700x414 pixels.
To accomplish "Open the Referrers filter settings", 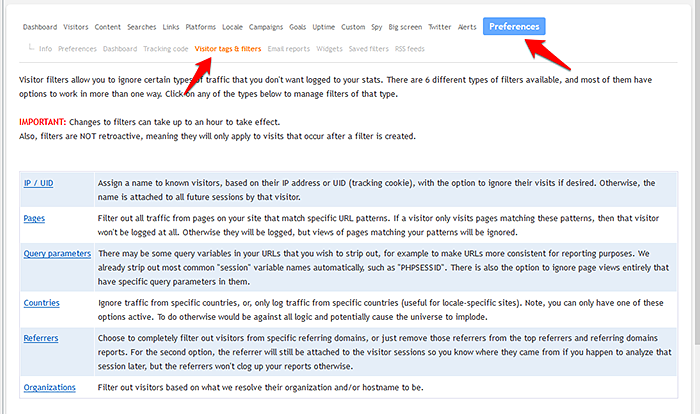I will (x=42, y=338).
